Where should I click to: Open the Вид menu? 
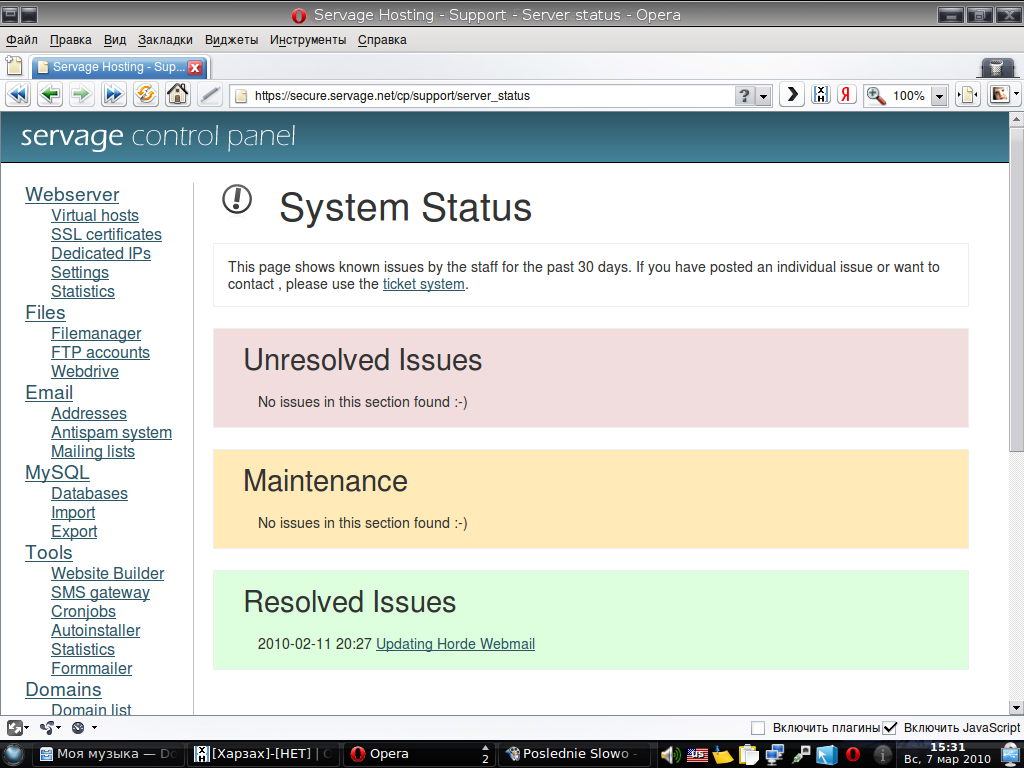click(x=115, y=40)
